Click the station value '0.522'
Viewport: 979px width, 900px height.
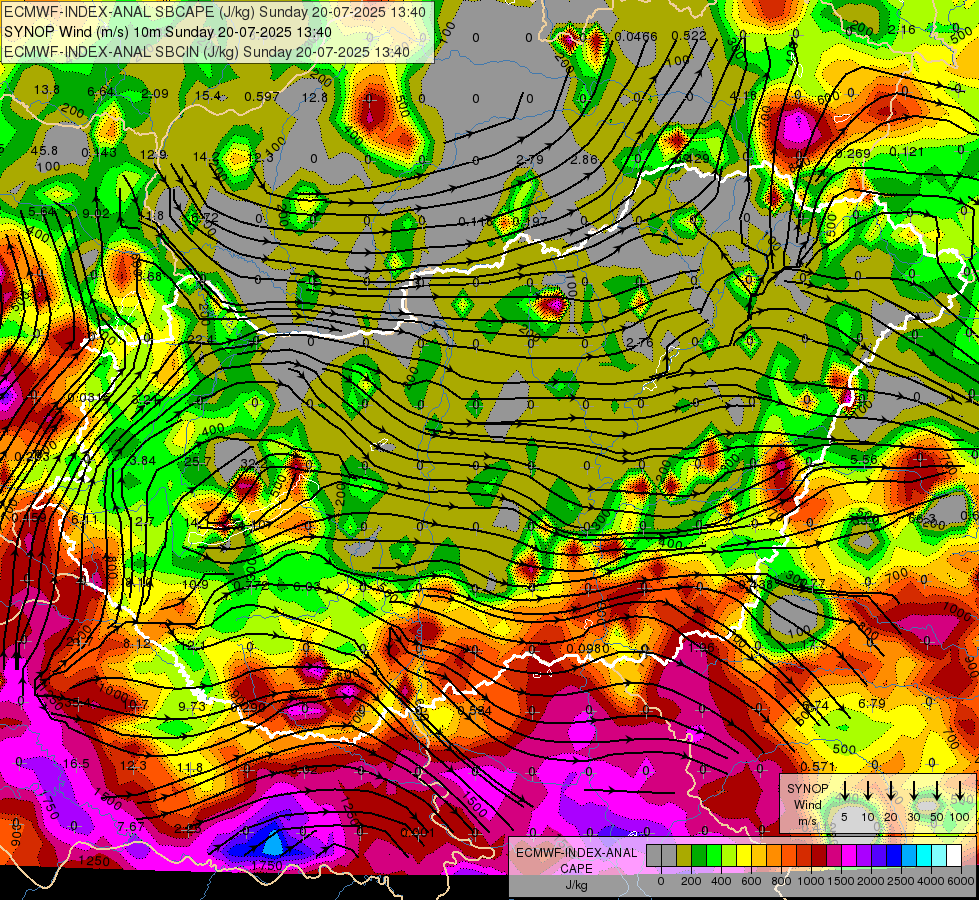pyautogui.click(x=689, y=36)
